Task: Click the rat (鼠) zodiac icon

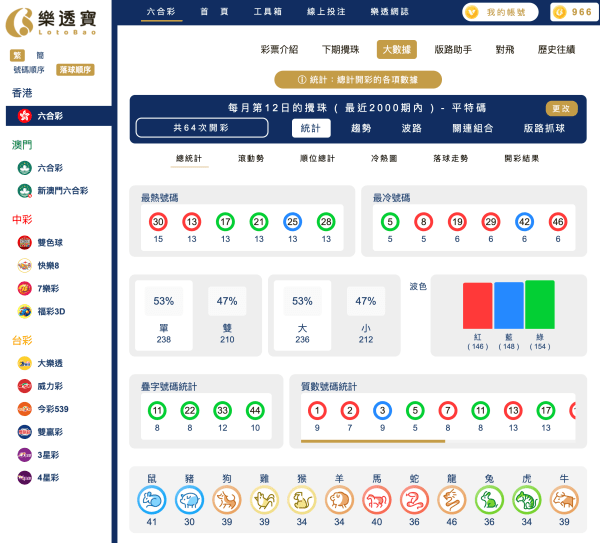Action: (x=152, y=499)
